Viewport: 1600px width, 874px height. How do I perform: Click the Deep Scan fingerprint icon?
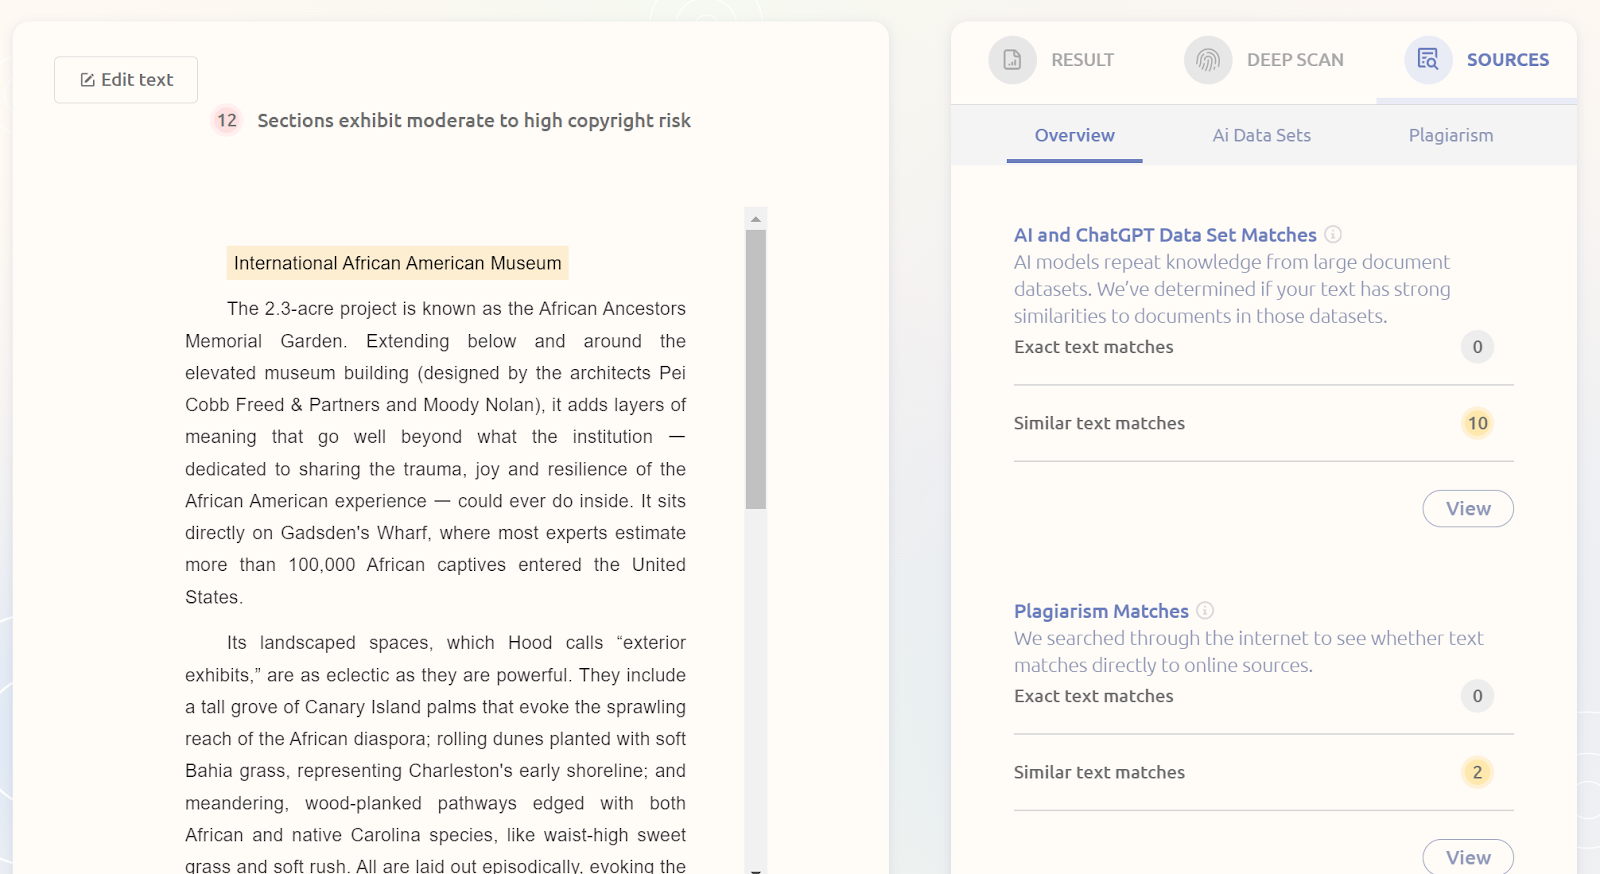click(x=1208, y=60)
